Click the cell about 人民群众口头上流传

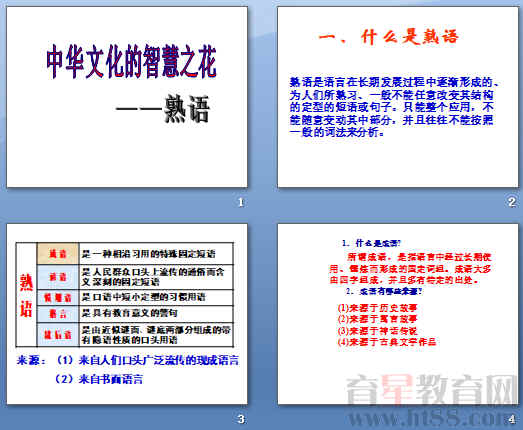tap(156, 277)
